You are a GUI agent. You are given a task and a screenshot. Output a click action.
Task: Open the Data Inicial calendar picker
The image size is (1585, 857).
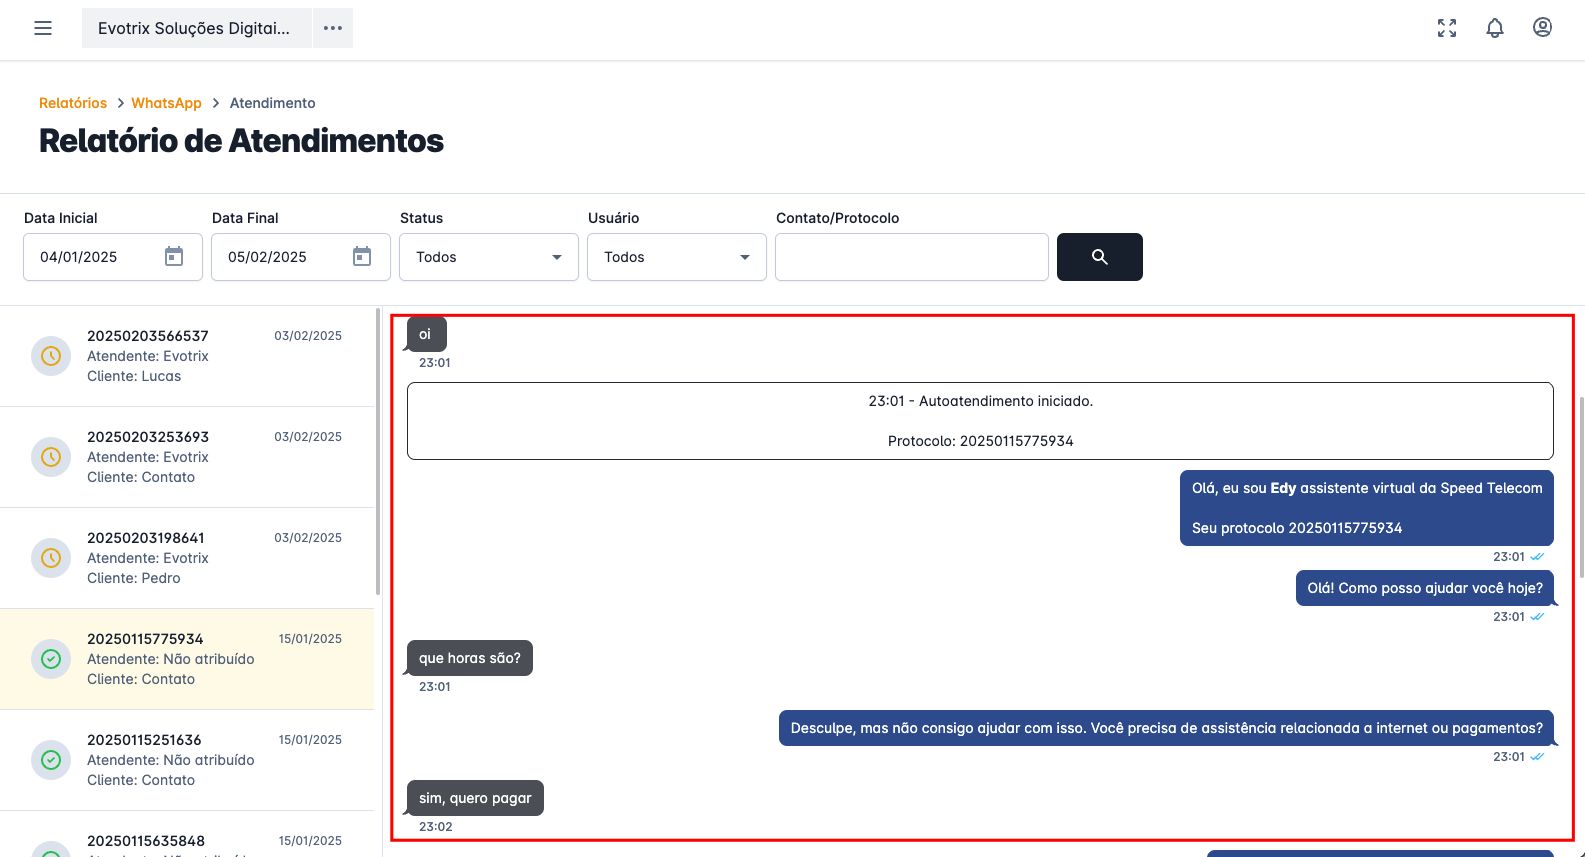tap(174, 257)
